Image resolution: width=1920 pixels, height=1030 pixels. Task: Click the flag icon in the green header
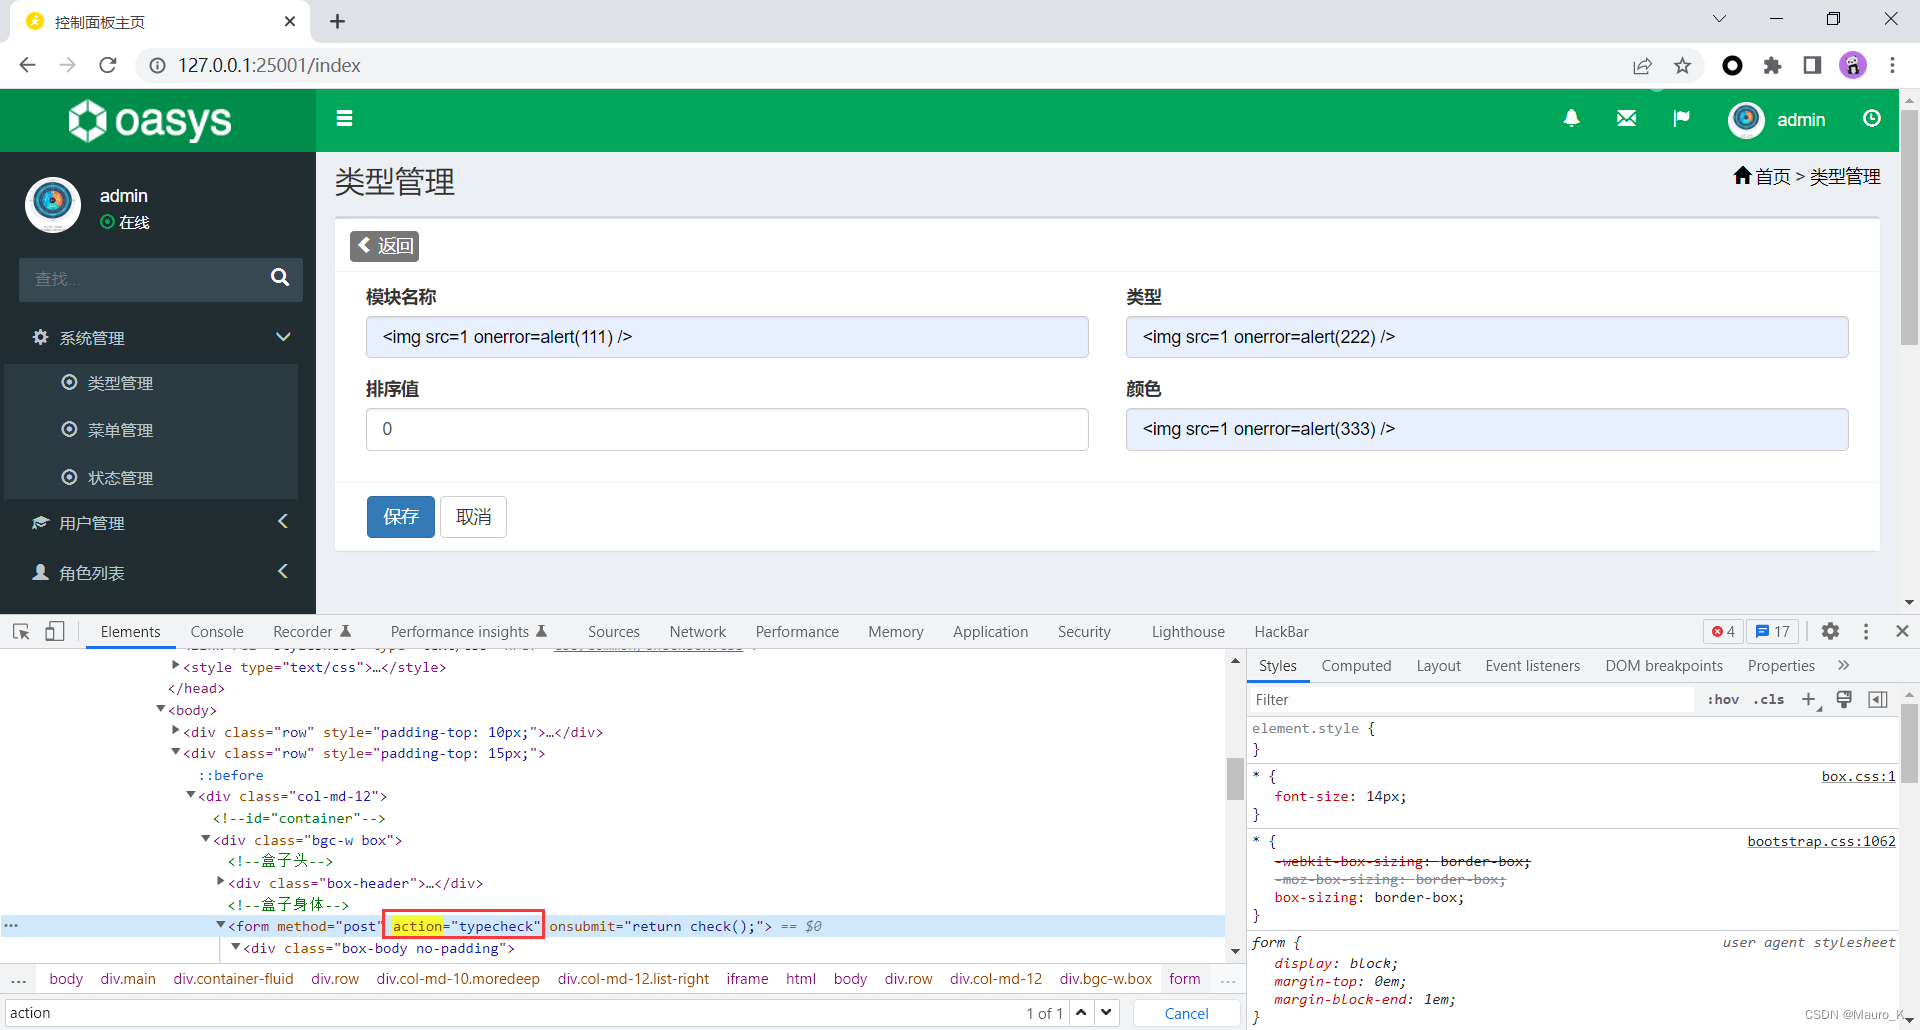(1681, 118)
